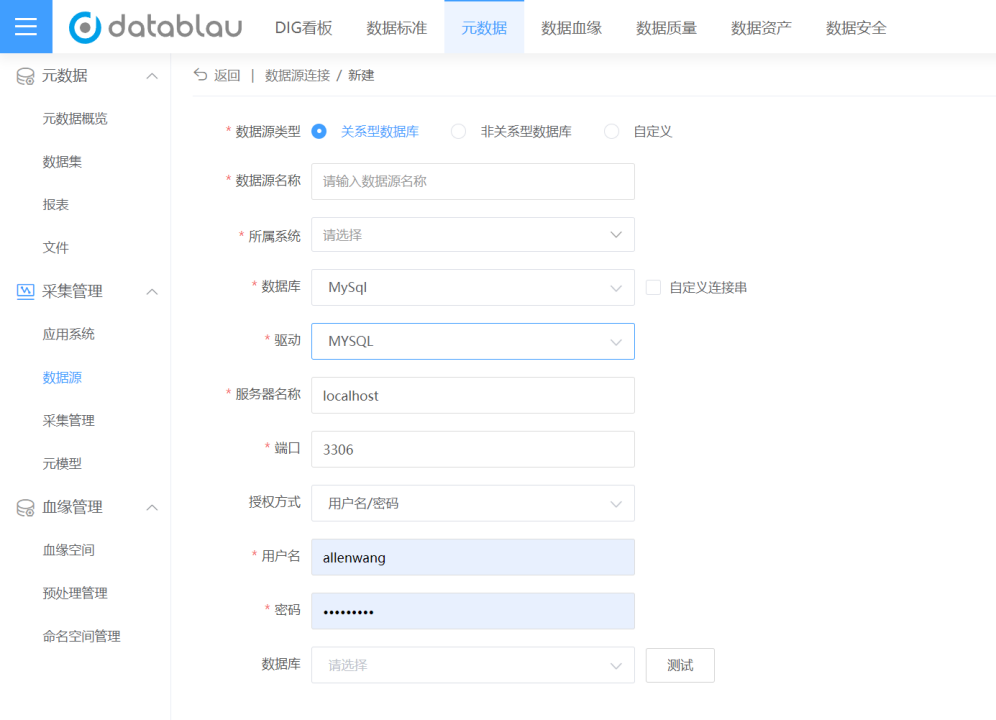Open 元数据概览 in the sidebar

(x=75, y=119)
